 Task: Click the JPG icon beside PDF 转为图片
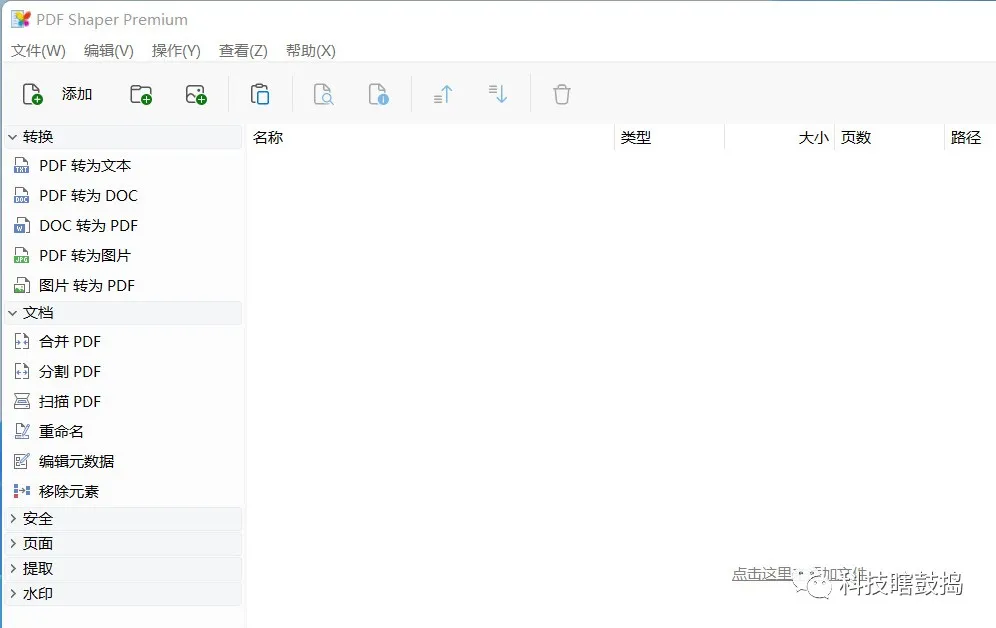(x=22, y=255)
